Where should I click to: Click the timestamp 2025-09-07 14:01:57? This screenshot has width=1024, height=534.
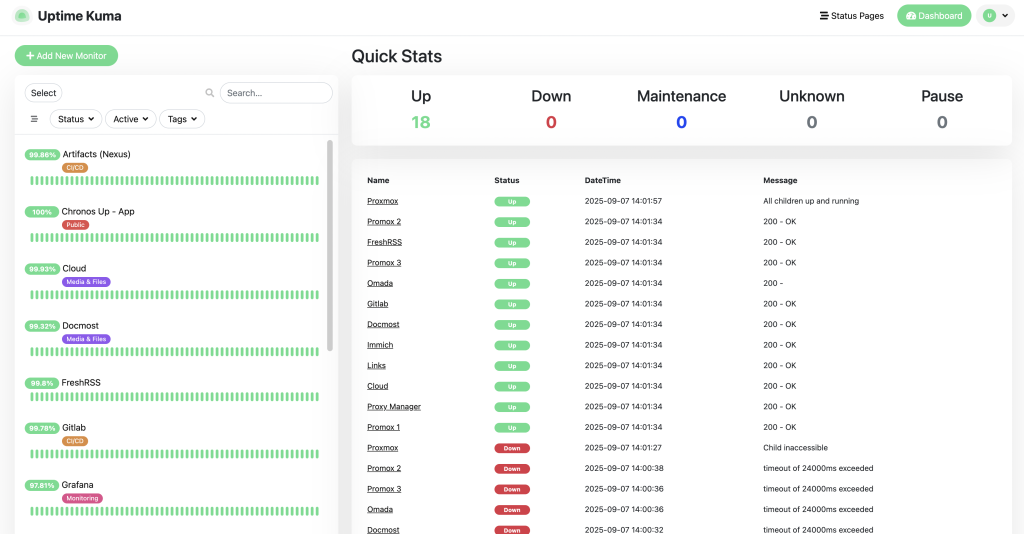624,201
